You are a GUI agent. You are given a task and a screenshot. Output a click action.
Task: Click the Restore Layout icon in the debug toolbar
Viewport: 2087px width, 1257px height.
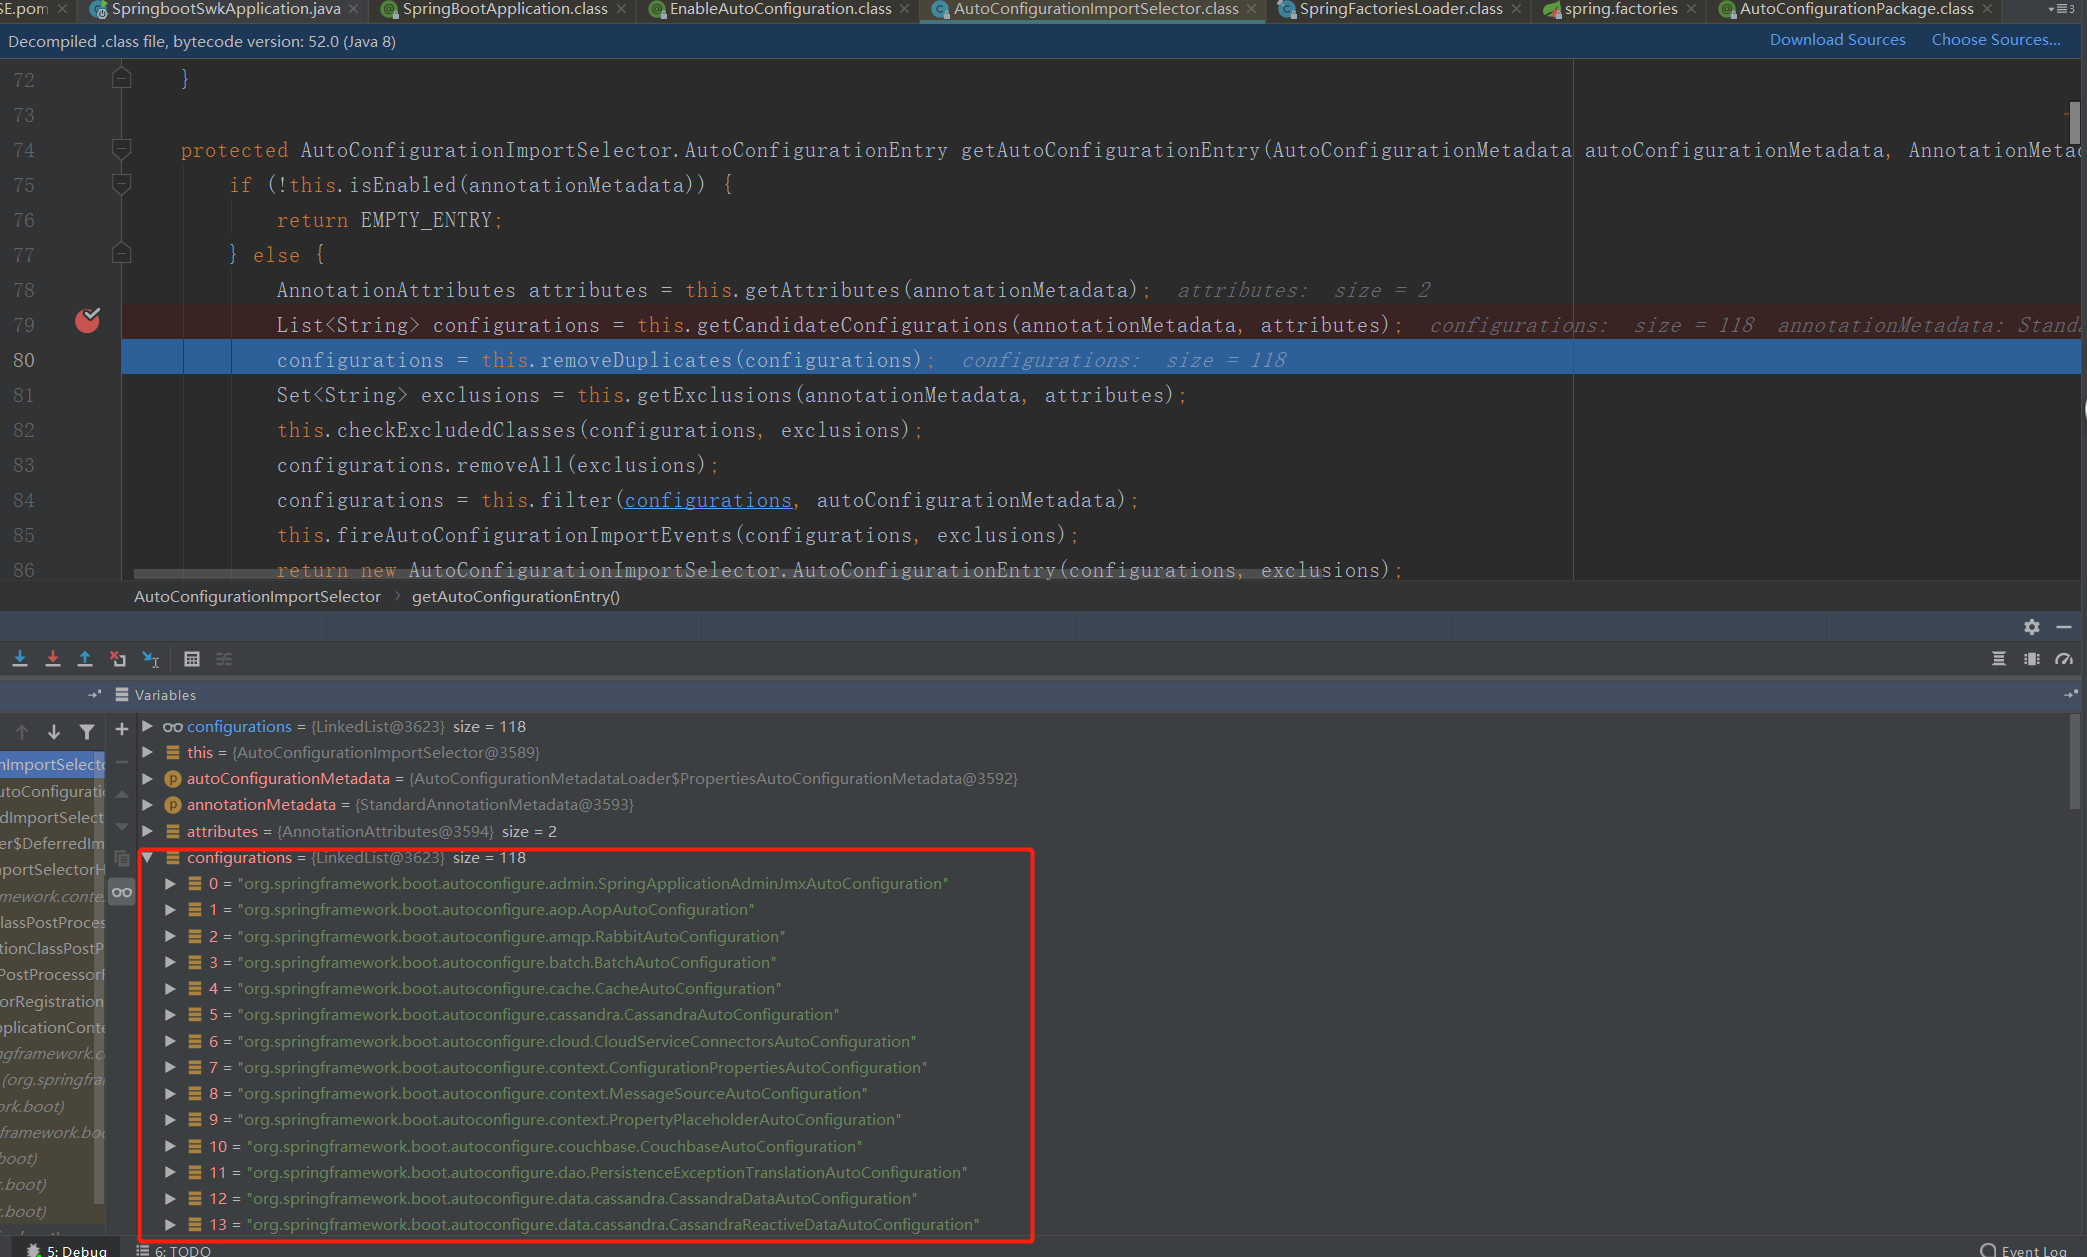pyautogui.click(x=1999, y=659)
